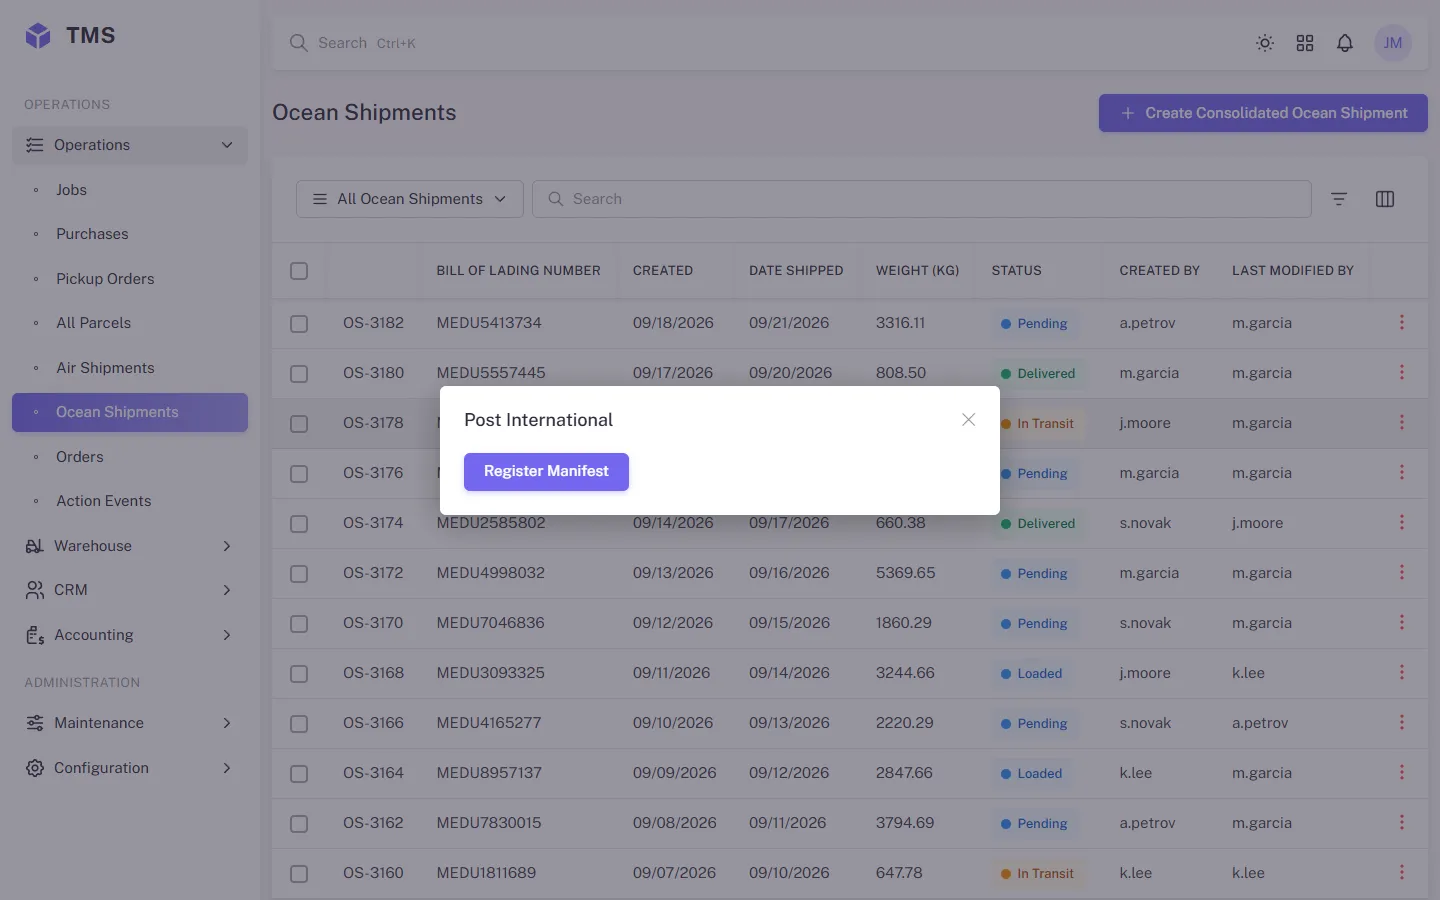The width and height of the screenshot is (1440, 900).
Task: Click the Accounting sidebar icon
Action: [35, 635]
